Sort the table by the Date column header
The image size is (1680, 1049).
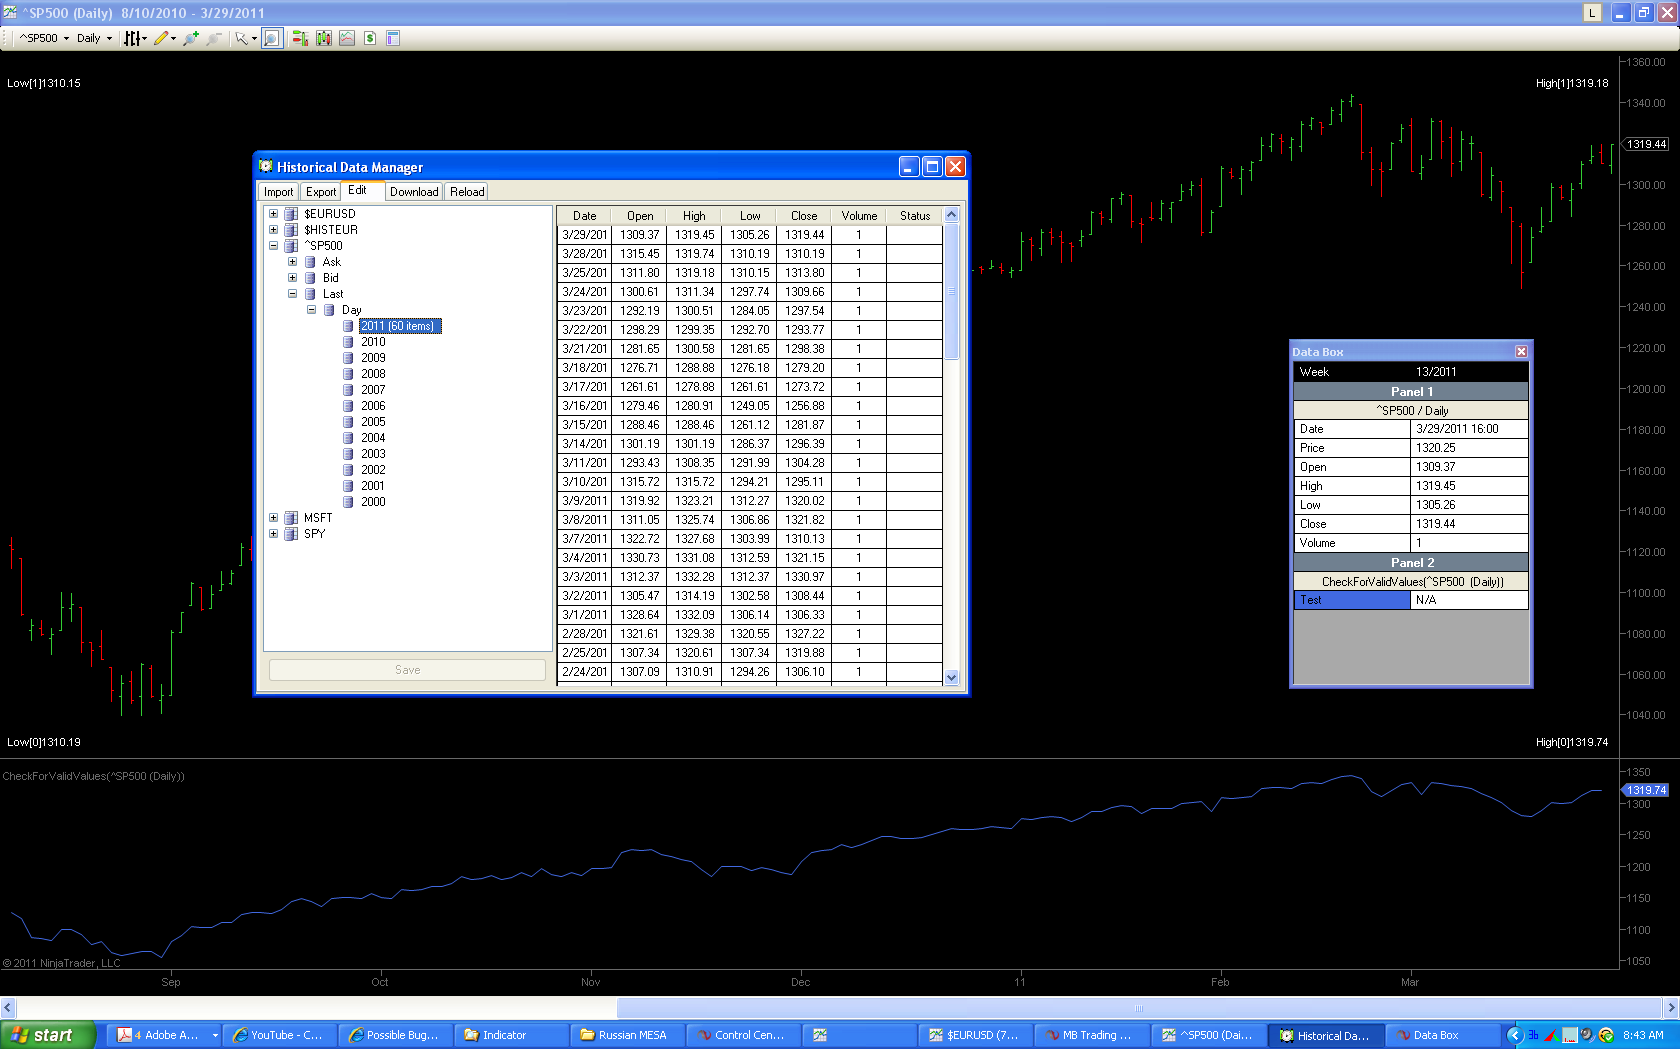[584, 216]
